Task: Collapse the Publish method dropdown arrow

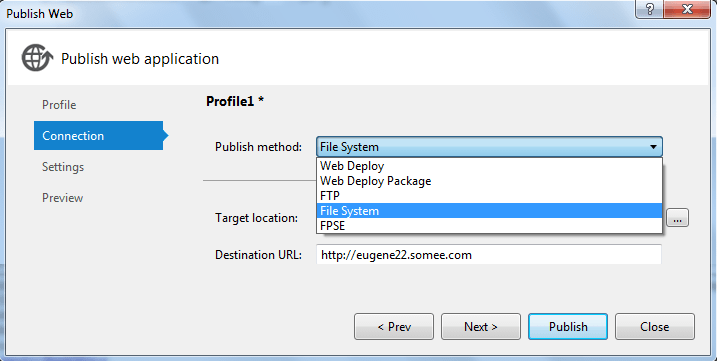Action: pyautogui.click(x=653, y=147)
